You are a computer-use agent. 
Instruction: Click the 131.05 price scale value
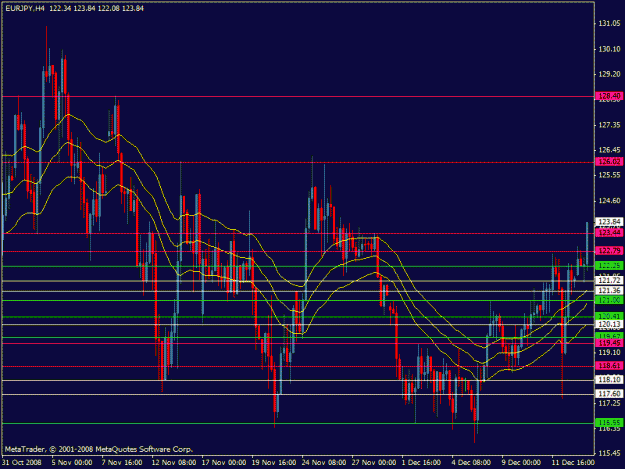[609, 24]
